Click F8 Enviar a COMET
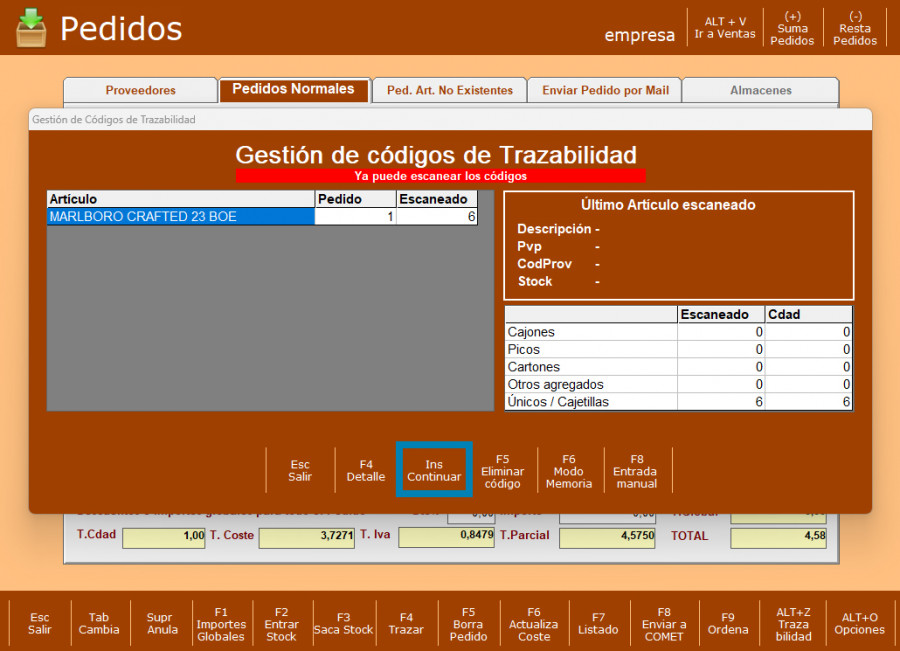The width and height of the screenshot is (900, 651). point(664,623)
